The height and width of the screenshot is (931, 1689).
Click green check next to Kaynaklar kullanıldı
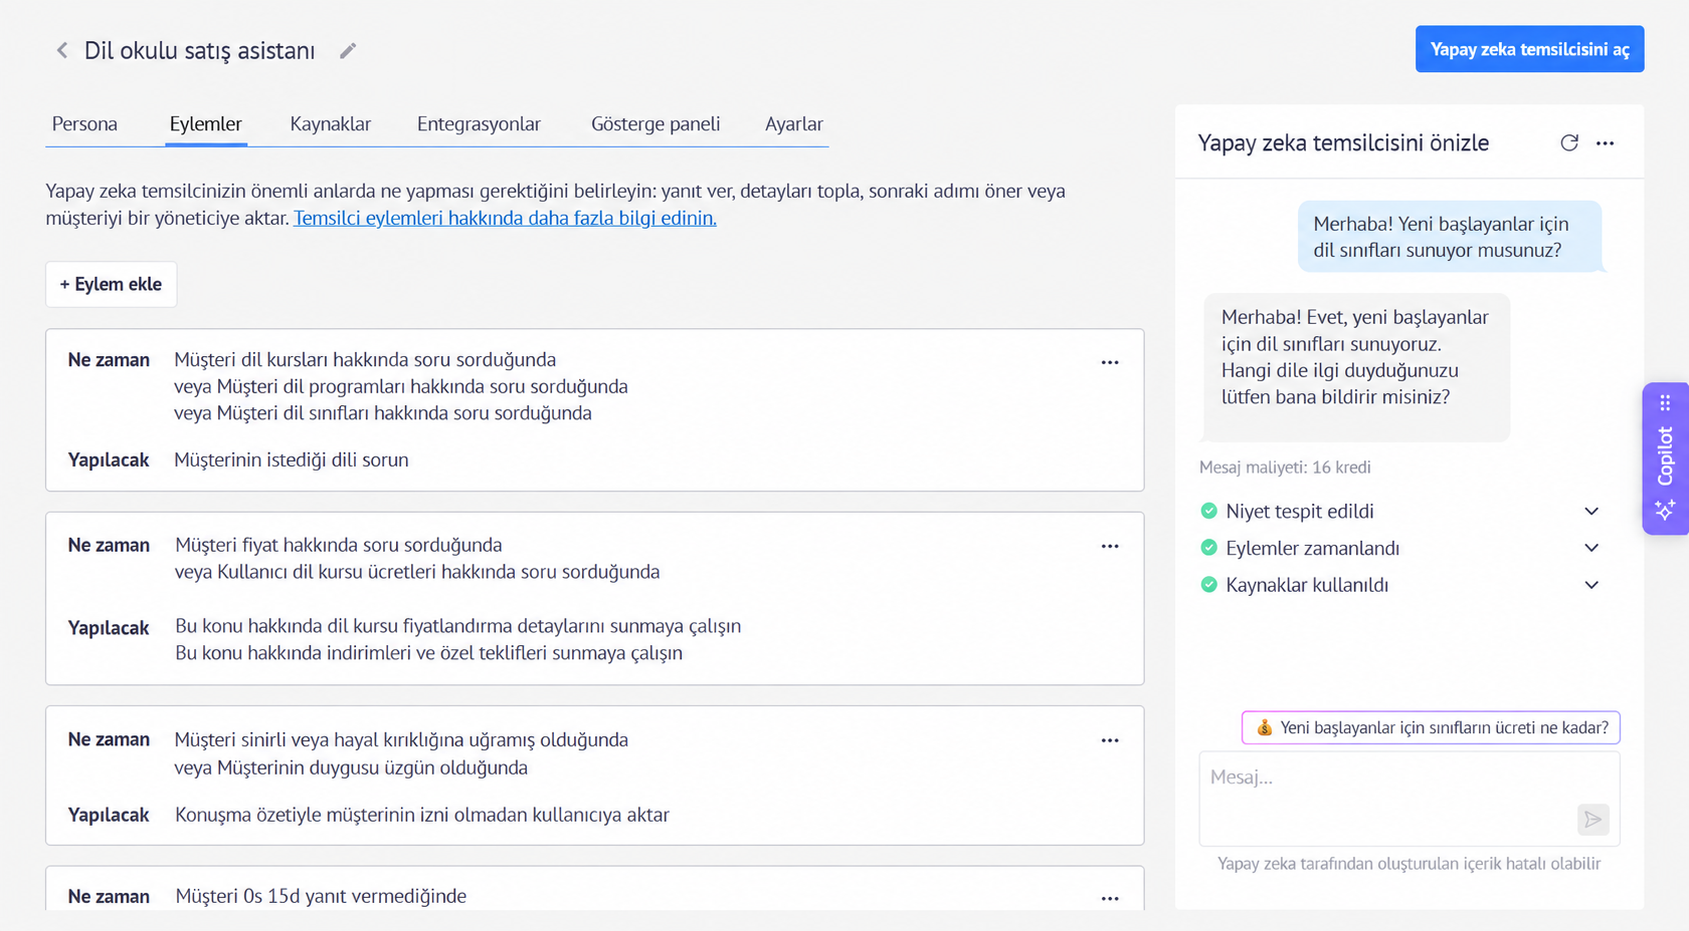pyautogui.click(x=1209, y=585)
